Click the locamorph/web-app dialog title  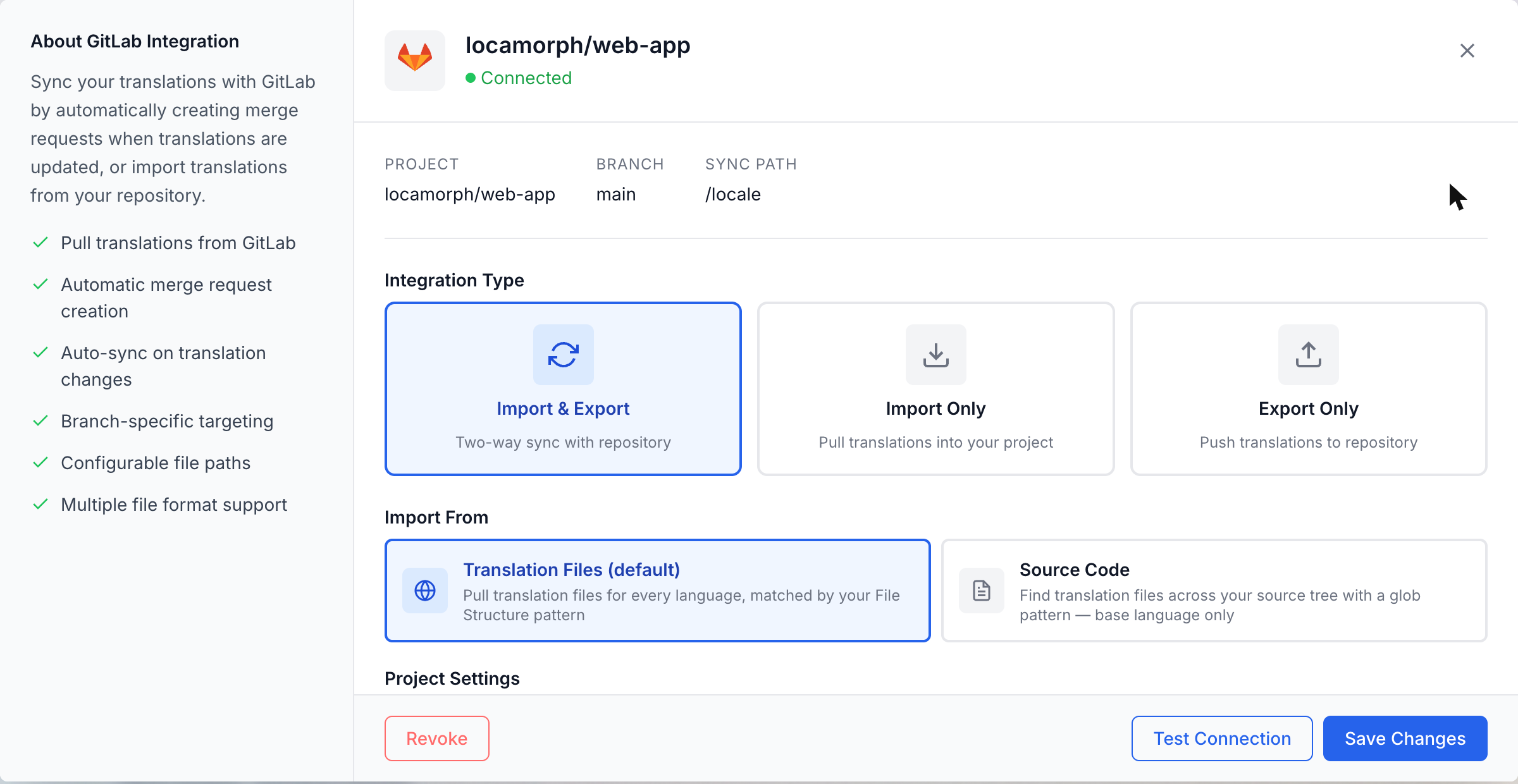(578, 45)
